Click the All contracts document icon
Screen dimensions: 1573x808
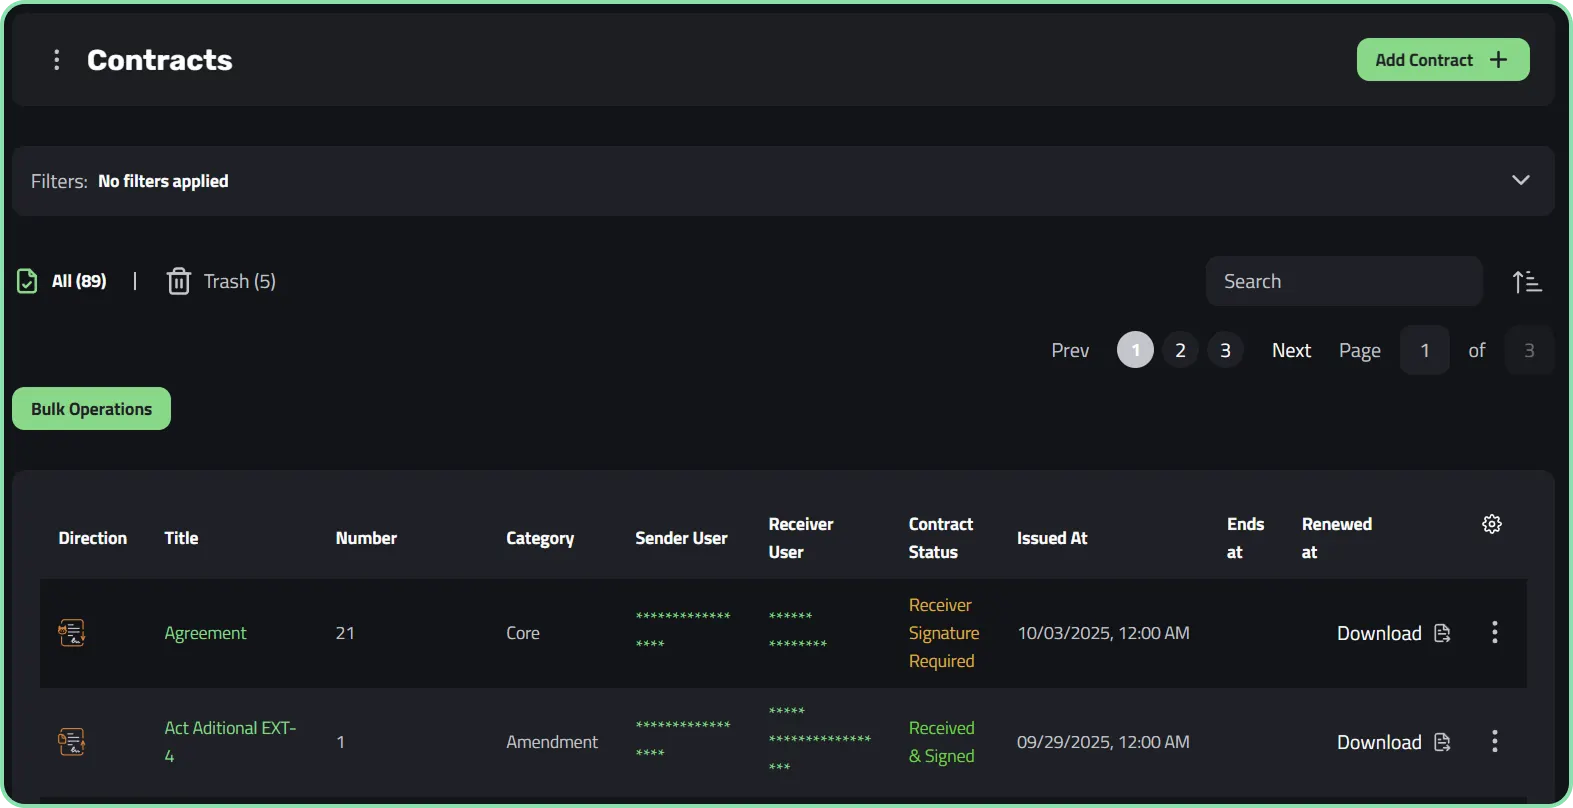pos(28,281)
